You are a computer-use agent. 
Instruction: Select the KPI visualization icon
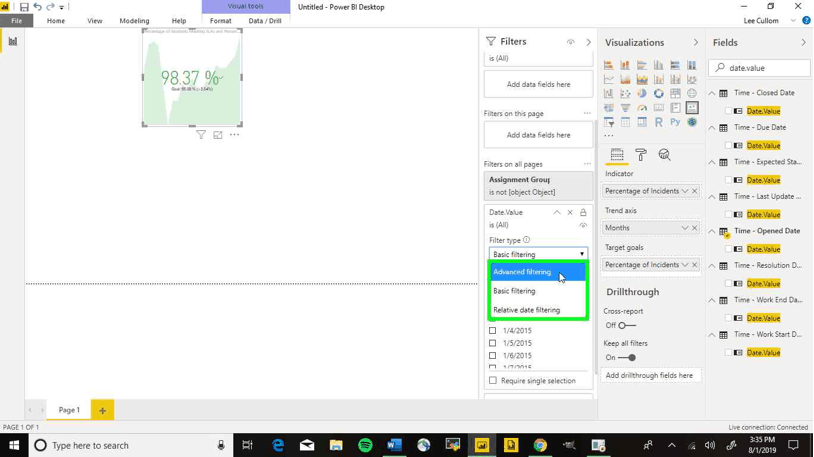(692, 107)
